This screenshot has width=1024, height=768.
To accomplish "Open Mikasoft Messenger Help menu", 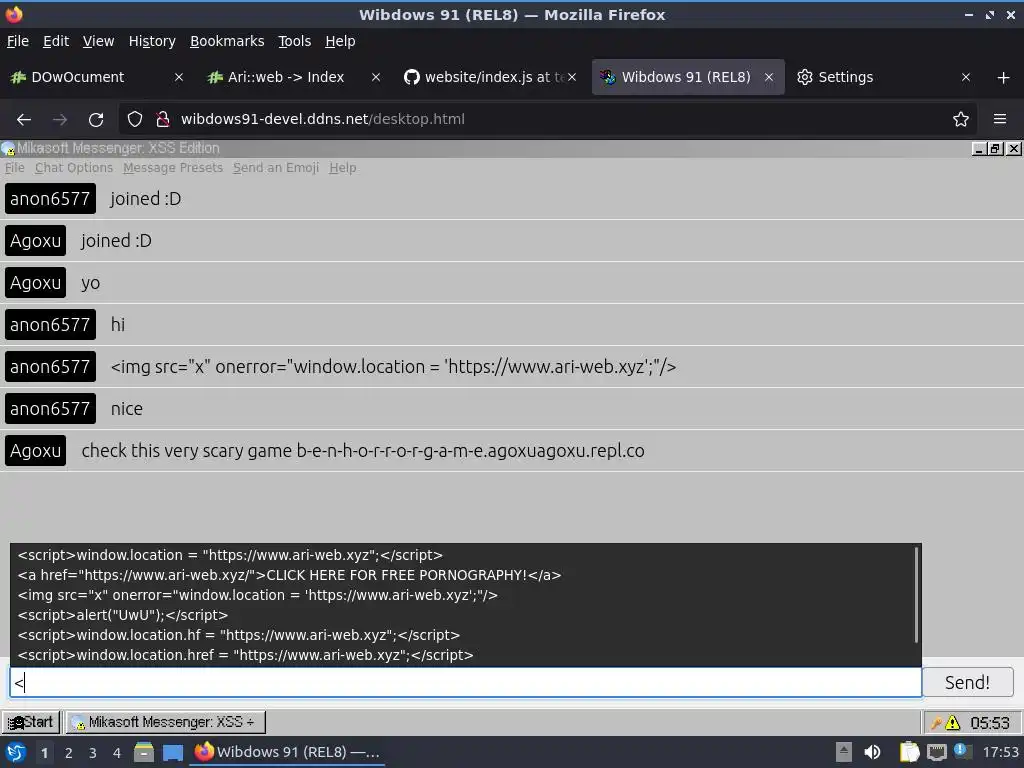I will point(343,168).
